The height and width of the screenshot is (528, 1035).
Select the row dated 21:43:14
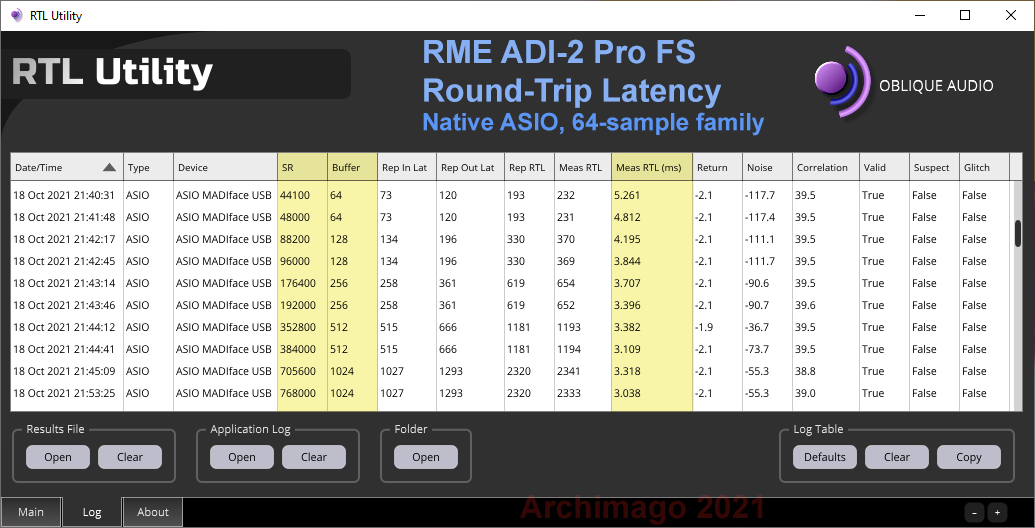coord(510,283)
